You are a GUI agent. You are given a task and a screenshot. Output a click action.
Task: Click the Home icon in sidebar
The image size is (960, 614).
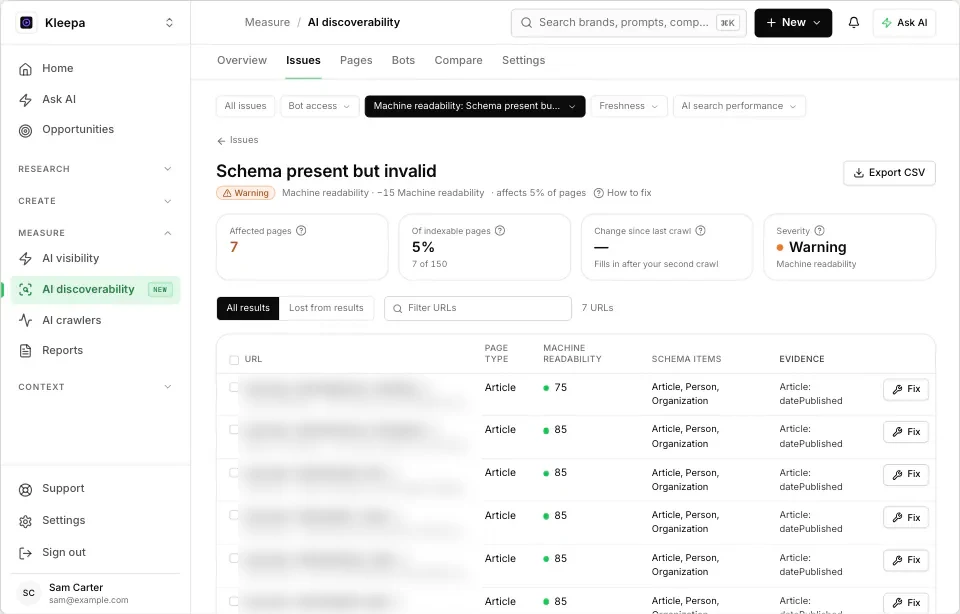pos(25,69)
